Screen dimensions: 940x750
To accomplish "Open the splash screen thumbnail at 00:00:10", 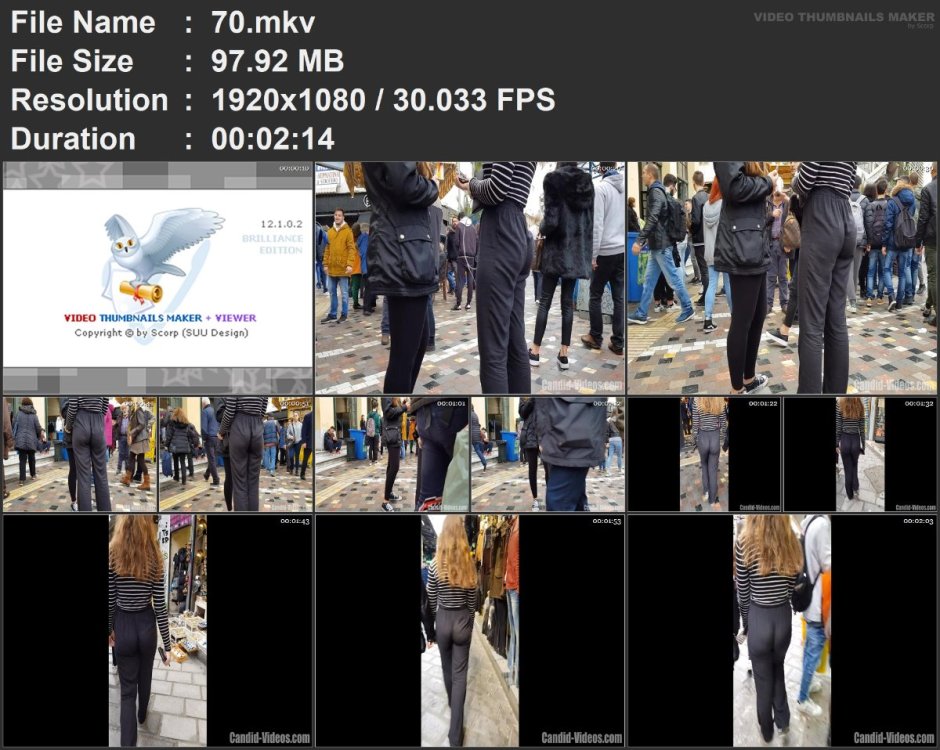I will pyautogui.click(x=158, y=278).
